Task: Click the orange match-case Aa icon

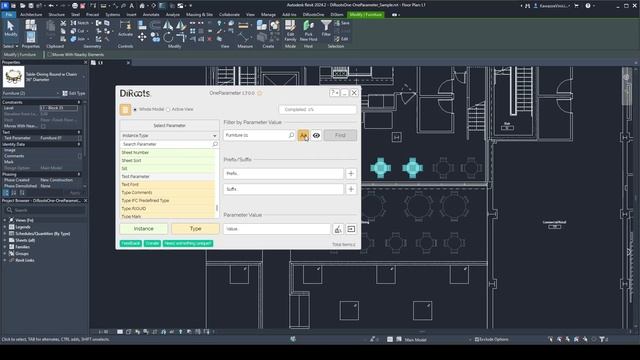Action: tap(303, 136)
